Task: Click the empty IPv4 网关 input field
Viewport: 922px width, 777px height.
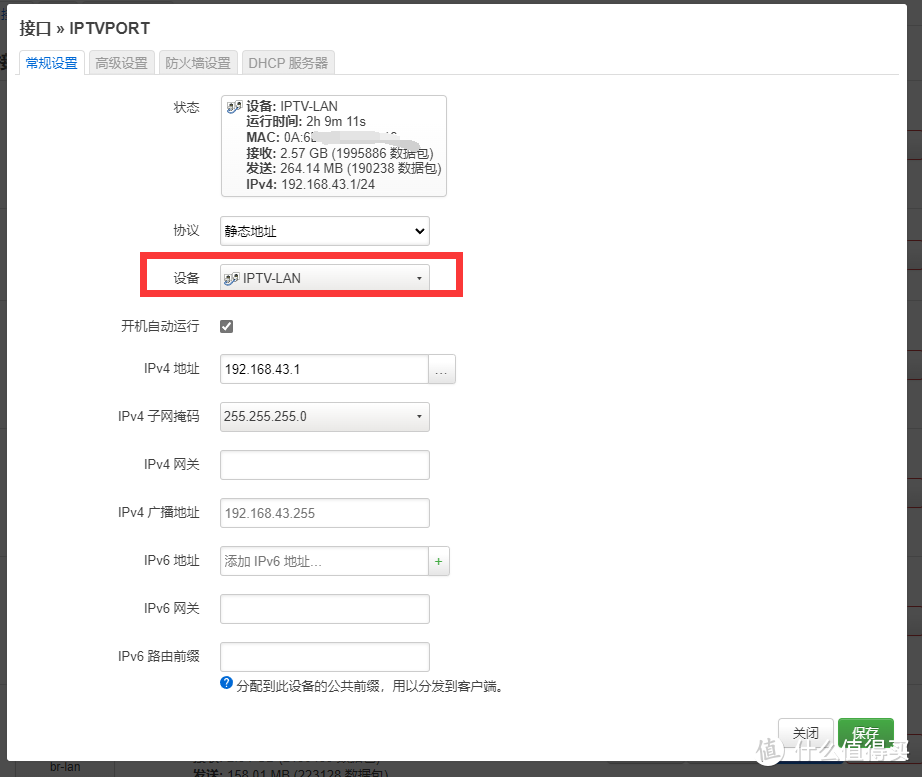Action: pyautogui.click(x=324, y=465)
